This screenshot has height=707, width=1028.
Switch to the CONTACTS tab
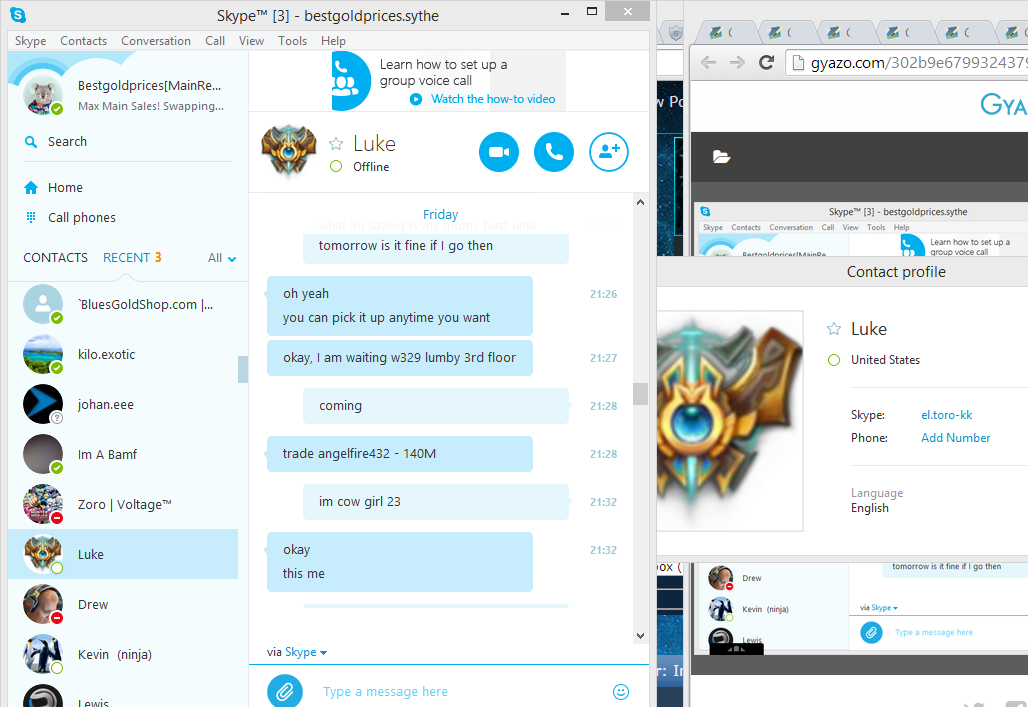[x=56, y=258]
